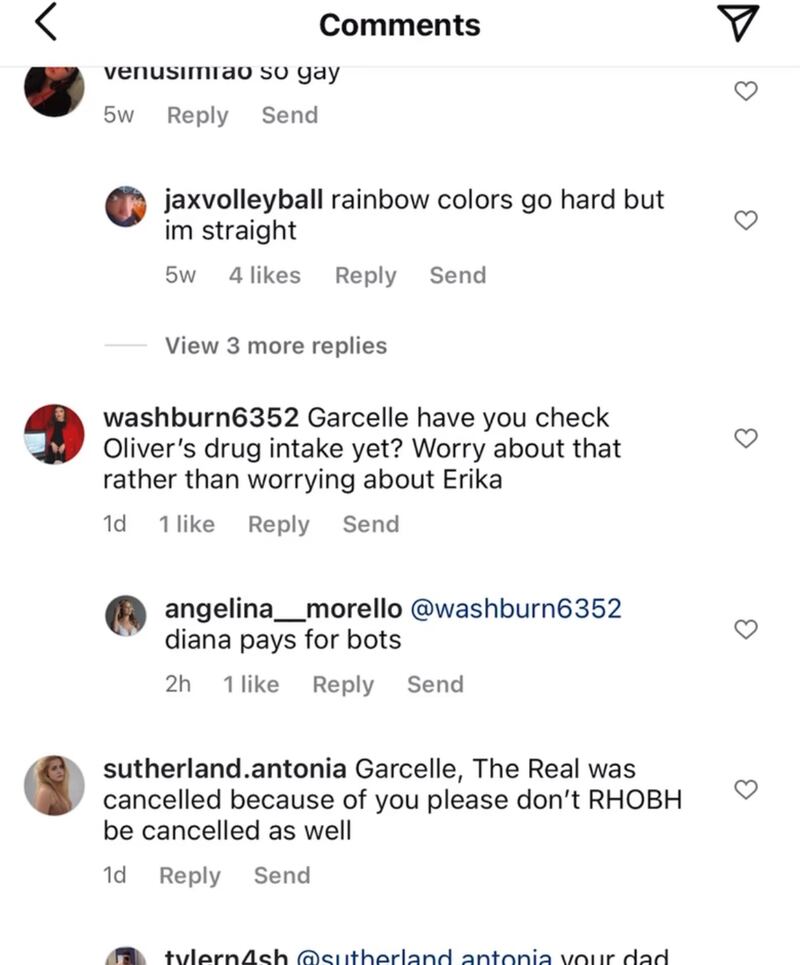Send sutherland.antonia's comment
This screenshot has height=965, width=800.
(282, 875)
